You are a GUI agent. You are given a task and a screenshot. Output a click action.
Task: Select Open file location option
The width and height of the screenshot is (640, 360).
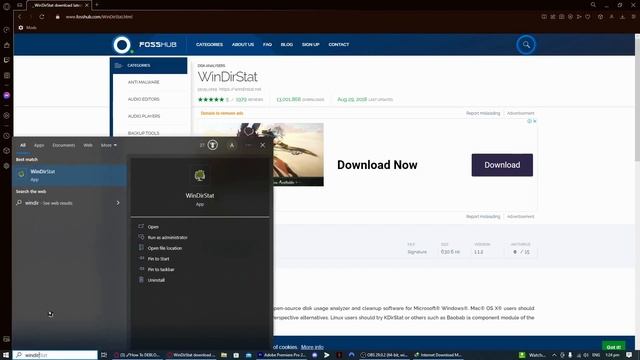click(x=164, y=248)
